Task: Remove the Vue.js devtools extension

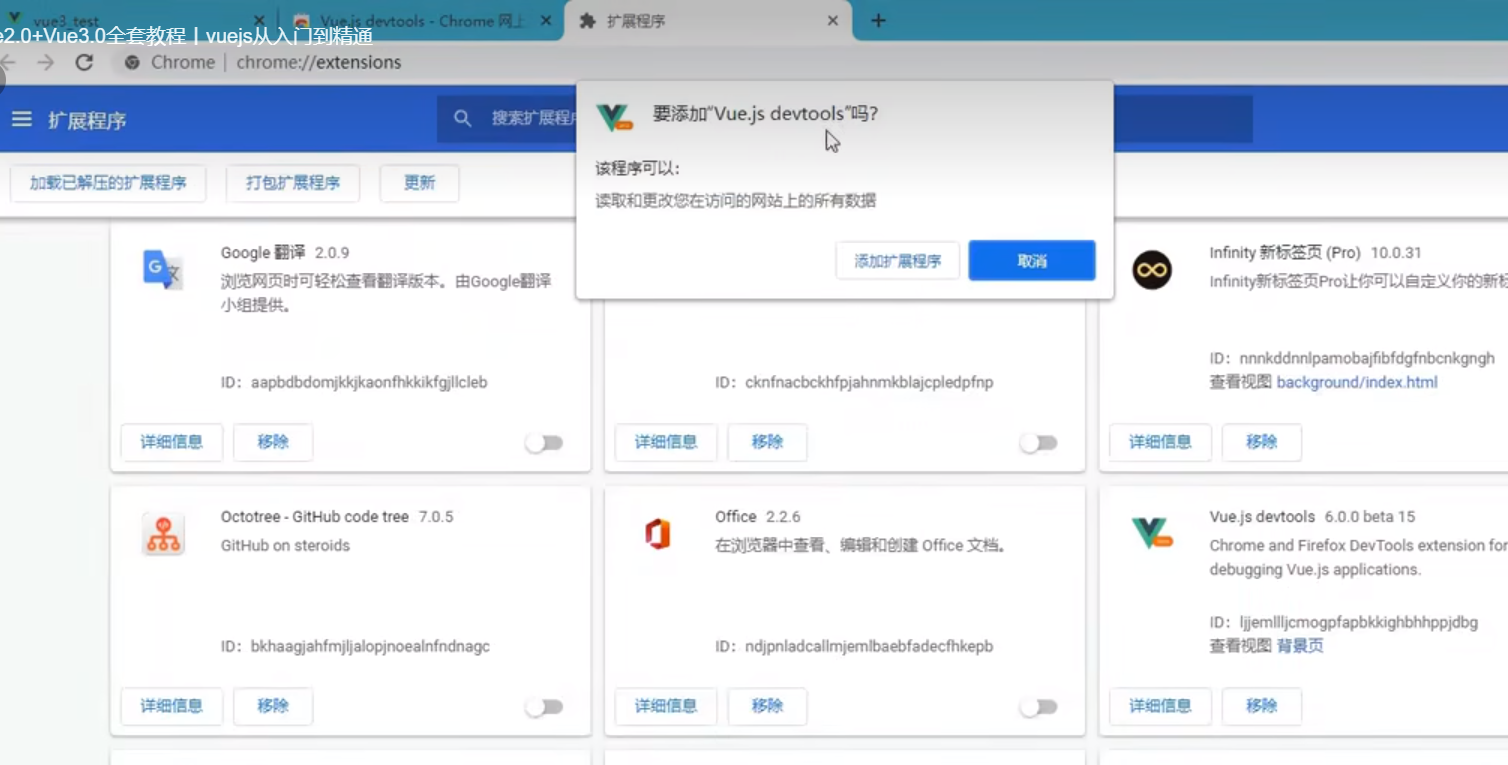Action: [x=1262, y=706]
